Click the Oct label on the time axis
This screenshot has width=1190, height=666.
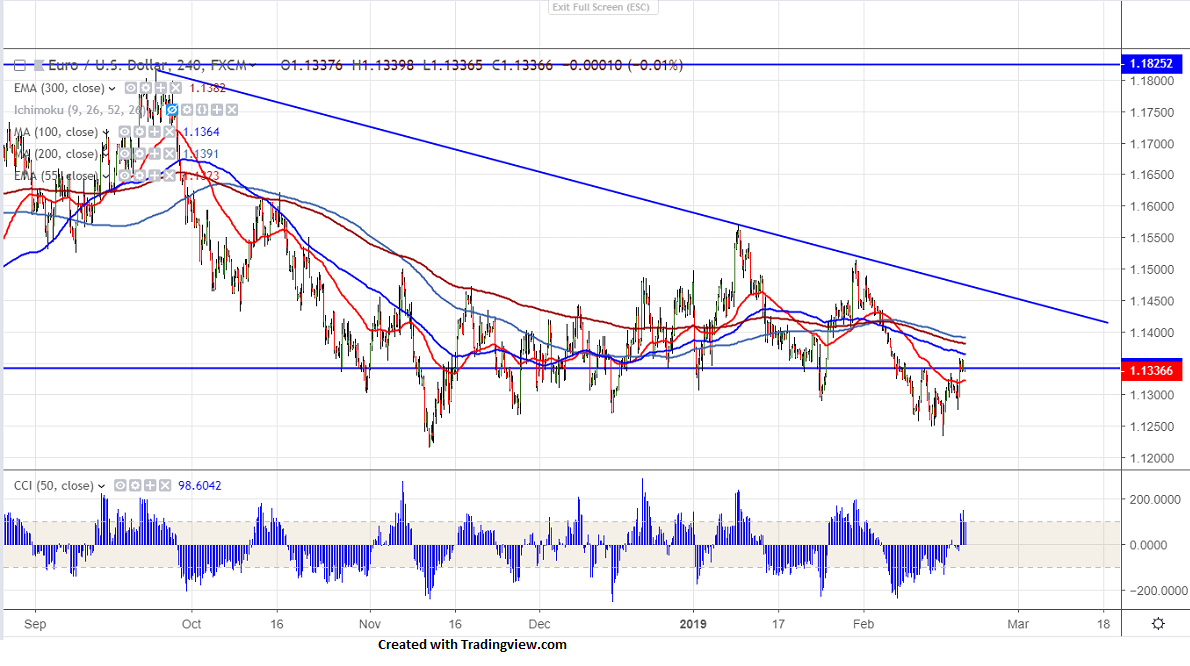coord(191,624)
